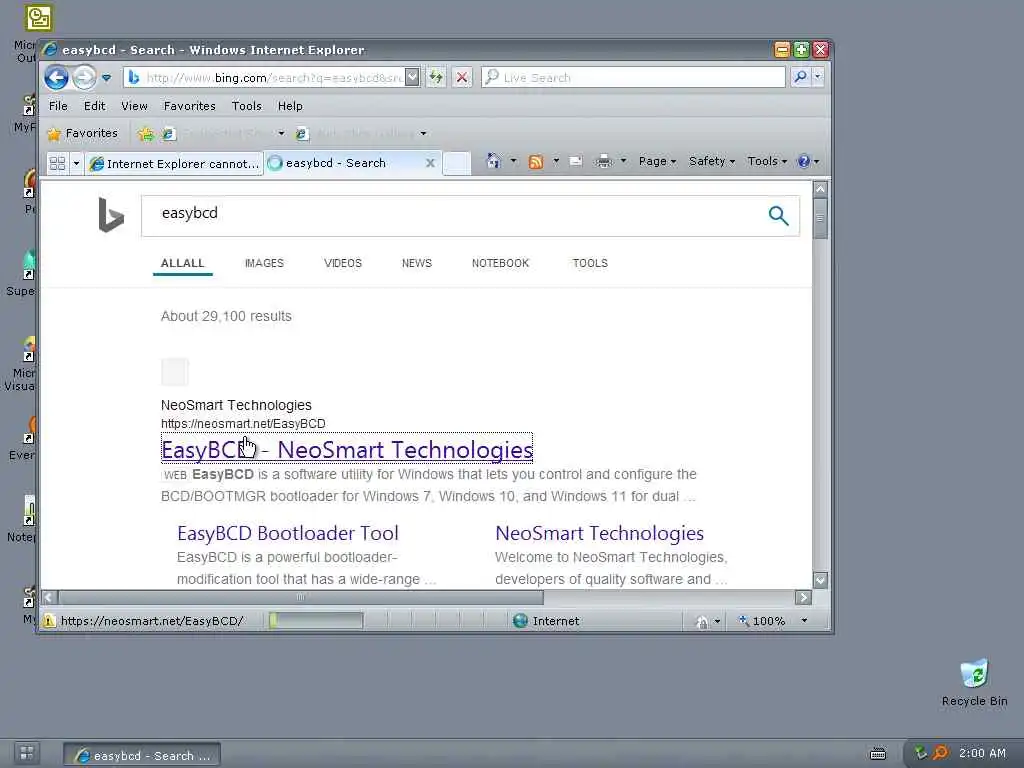Viewport: 1024px width, 768px height.
Task: Click the page loading progress bar
Action: coord(315,620)
